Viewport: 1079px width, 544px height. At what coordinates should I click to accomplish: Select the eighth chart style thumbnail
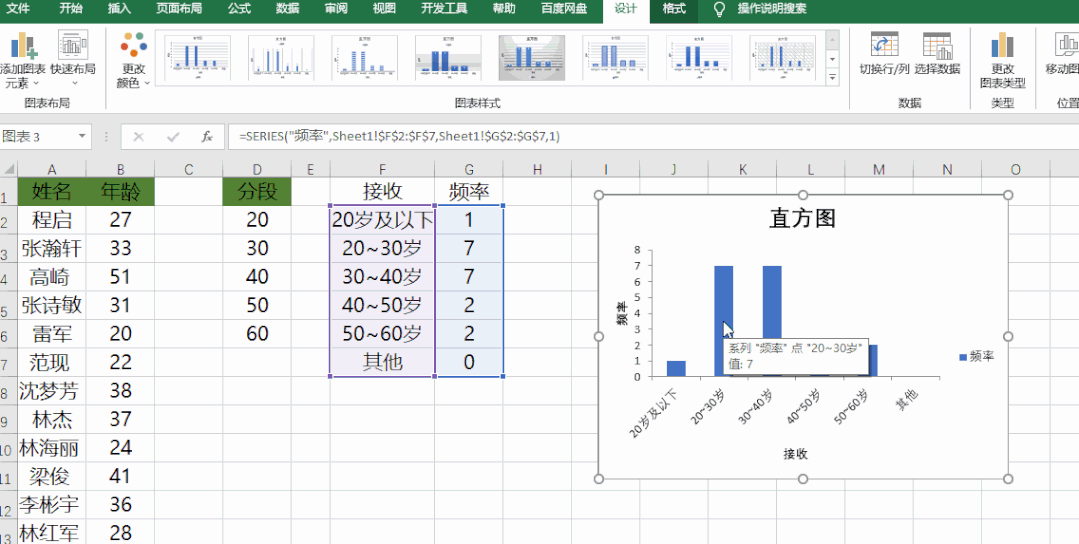(782, 58)
